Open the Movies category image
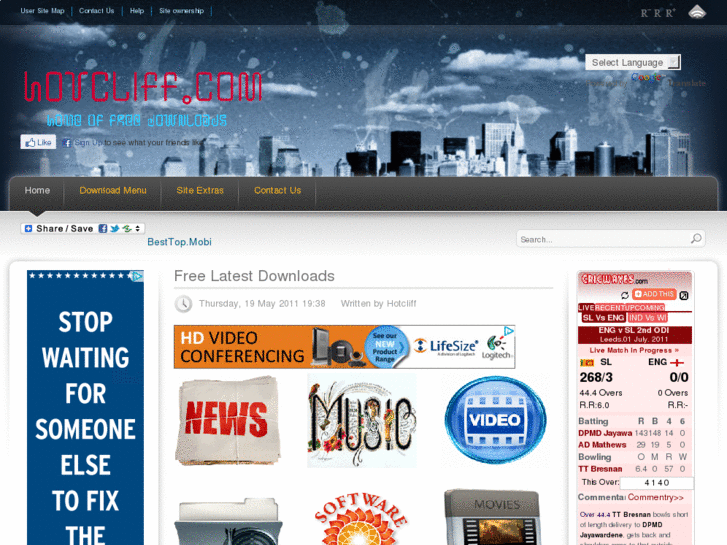Screen dimensions: 727x545 (493, 517)
